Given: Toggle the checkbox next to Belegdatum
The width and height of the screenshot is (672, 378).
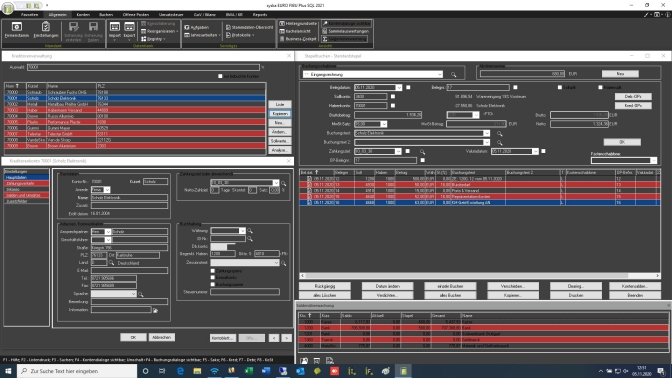Looking at the screenshot, I should tap(408, 87).
